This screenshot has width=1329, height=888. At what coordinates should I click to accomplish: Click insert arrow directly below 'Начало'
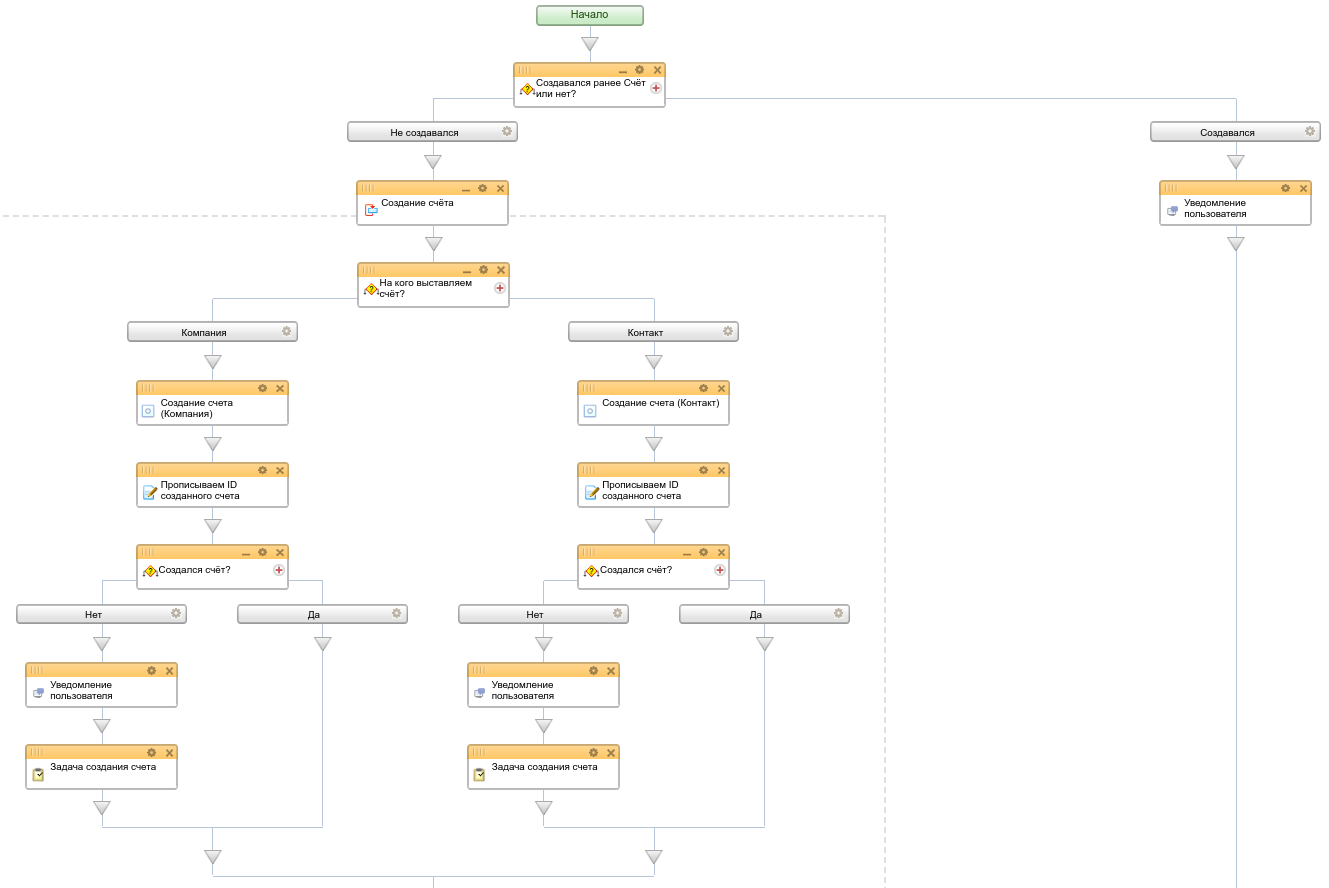tap(590, 44)
